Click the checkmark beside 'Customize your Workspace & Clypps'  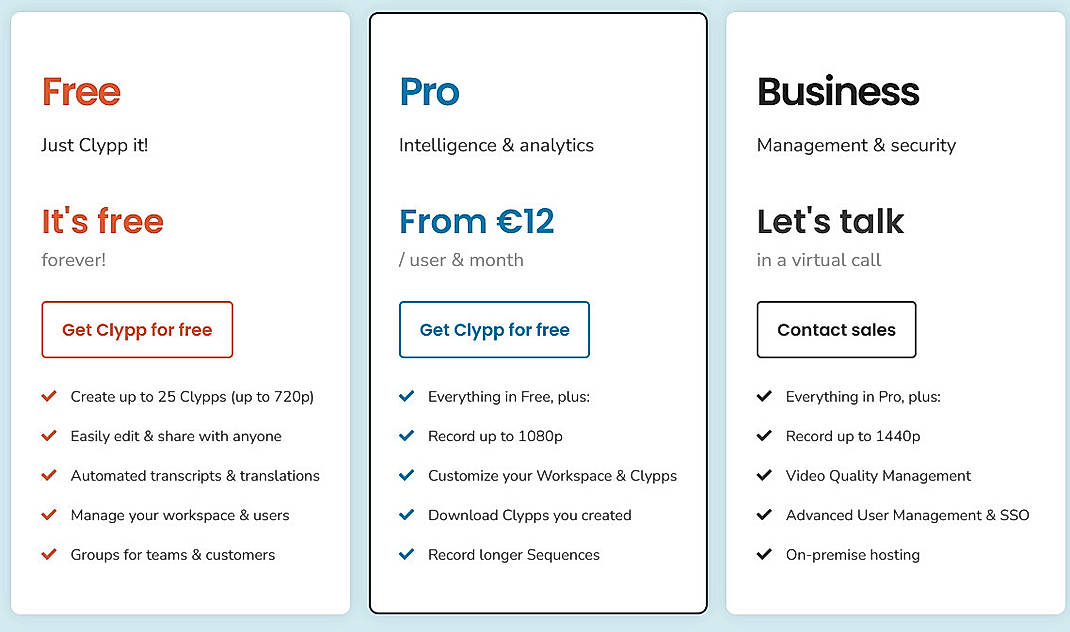(406, 475)
